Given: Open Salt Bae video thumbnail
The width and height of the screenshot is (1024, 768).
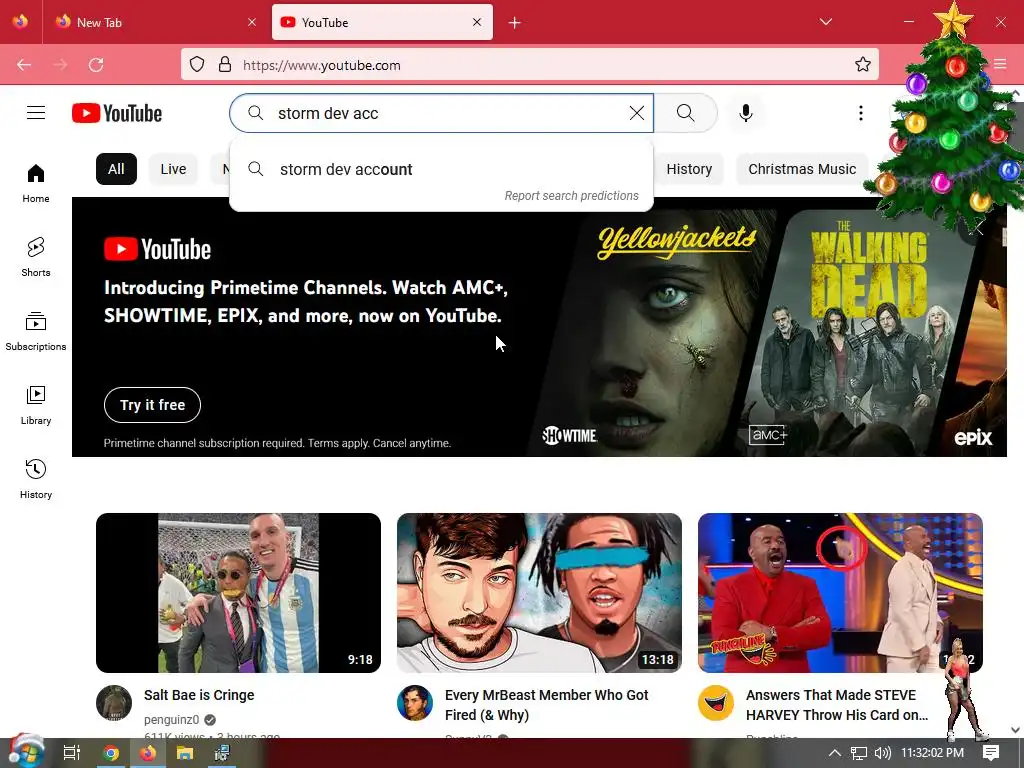Looking at the screenshot, I should [x=238, y=593].
